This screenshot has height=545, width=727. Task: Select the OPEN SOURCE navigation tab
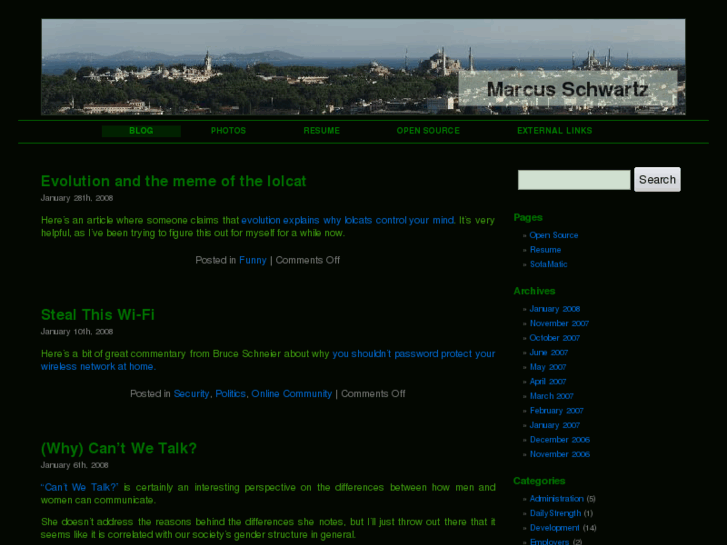(428, 131)
